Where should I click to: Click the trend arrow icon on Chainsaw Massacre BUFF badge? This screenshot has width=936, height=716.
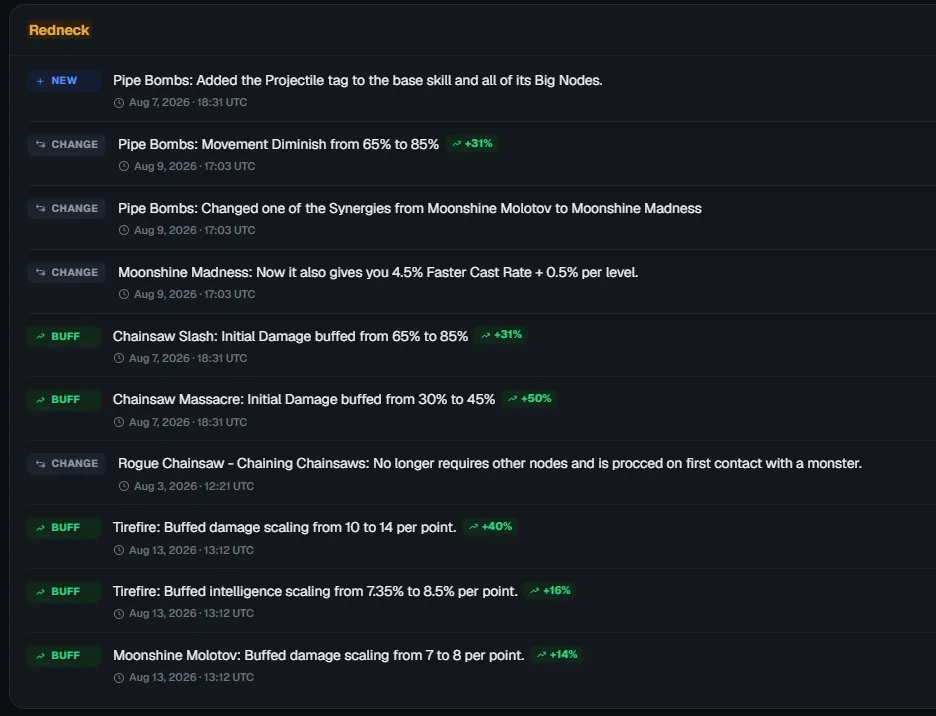[41, 400]
